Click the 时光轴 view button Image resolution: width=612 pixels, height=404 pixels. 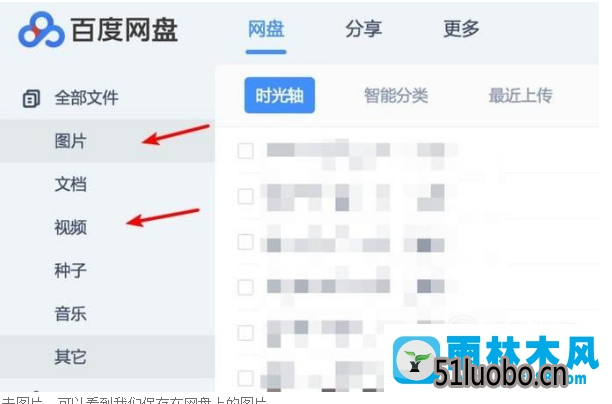[x=279, y=95]
